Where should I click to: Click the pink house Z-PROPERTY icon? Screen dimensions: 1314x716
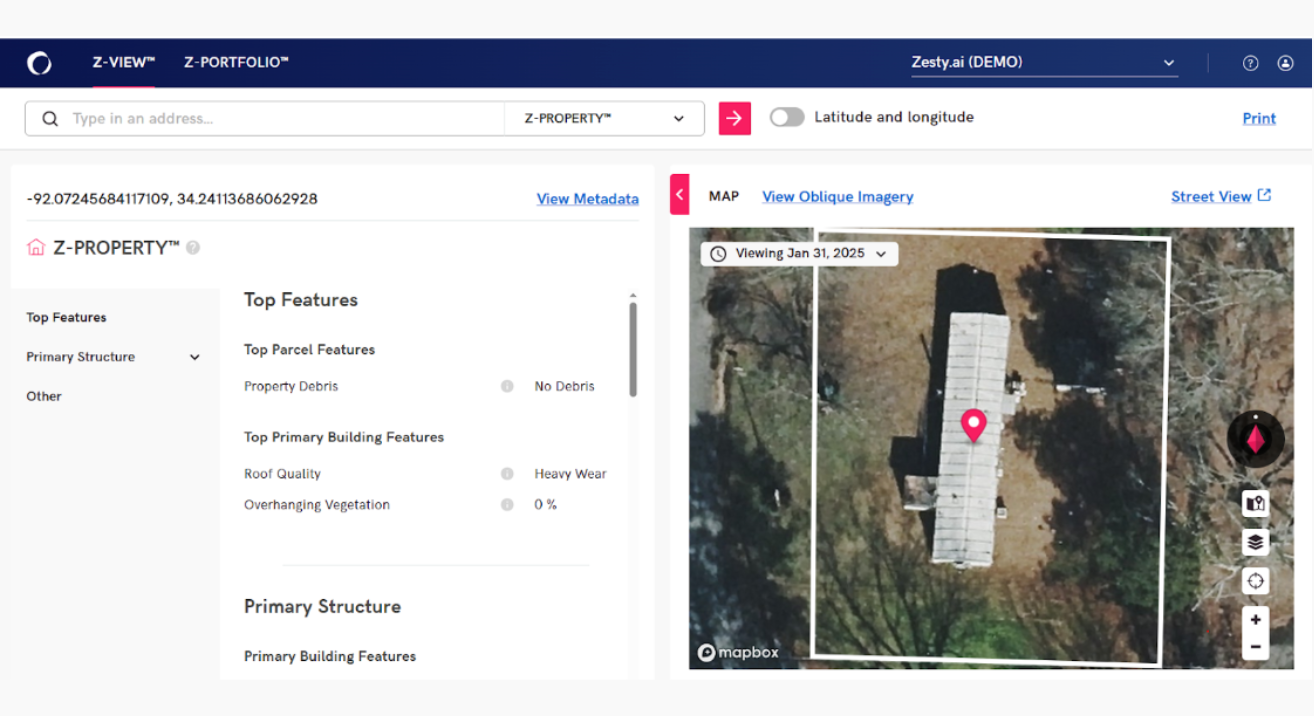(x=36, y=247)
